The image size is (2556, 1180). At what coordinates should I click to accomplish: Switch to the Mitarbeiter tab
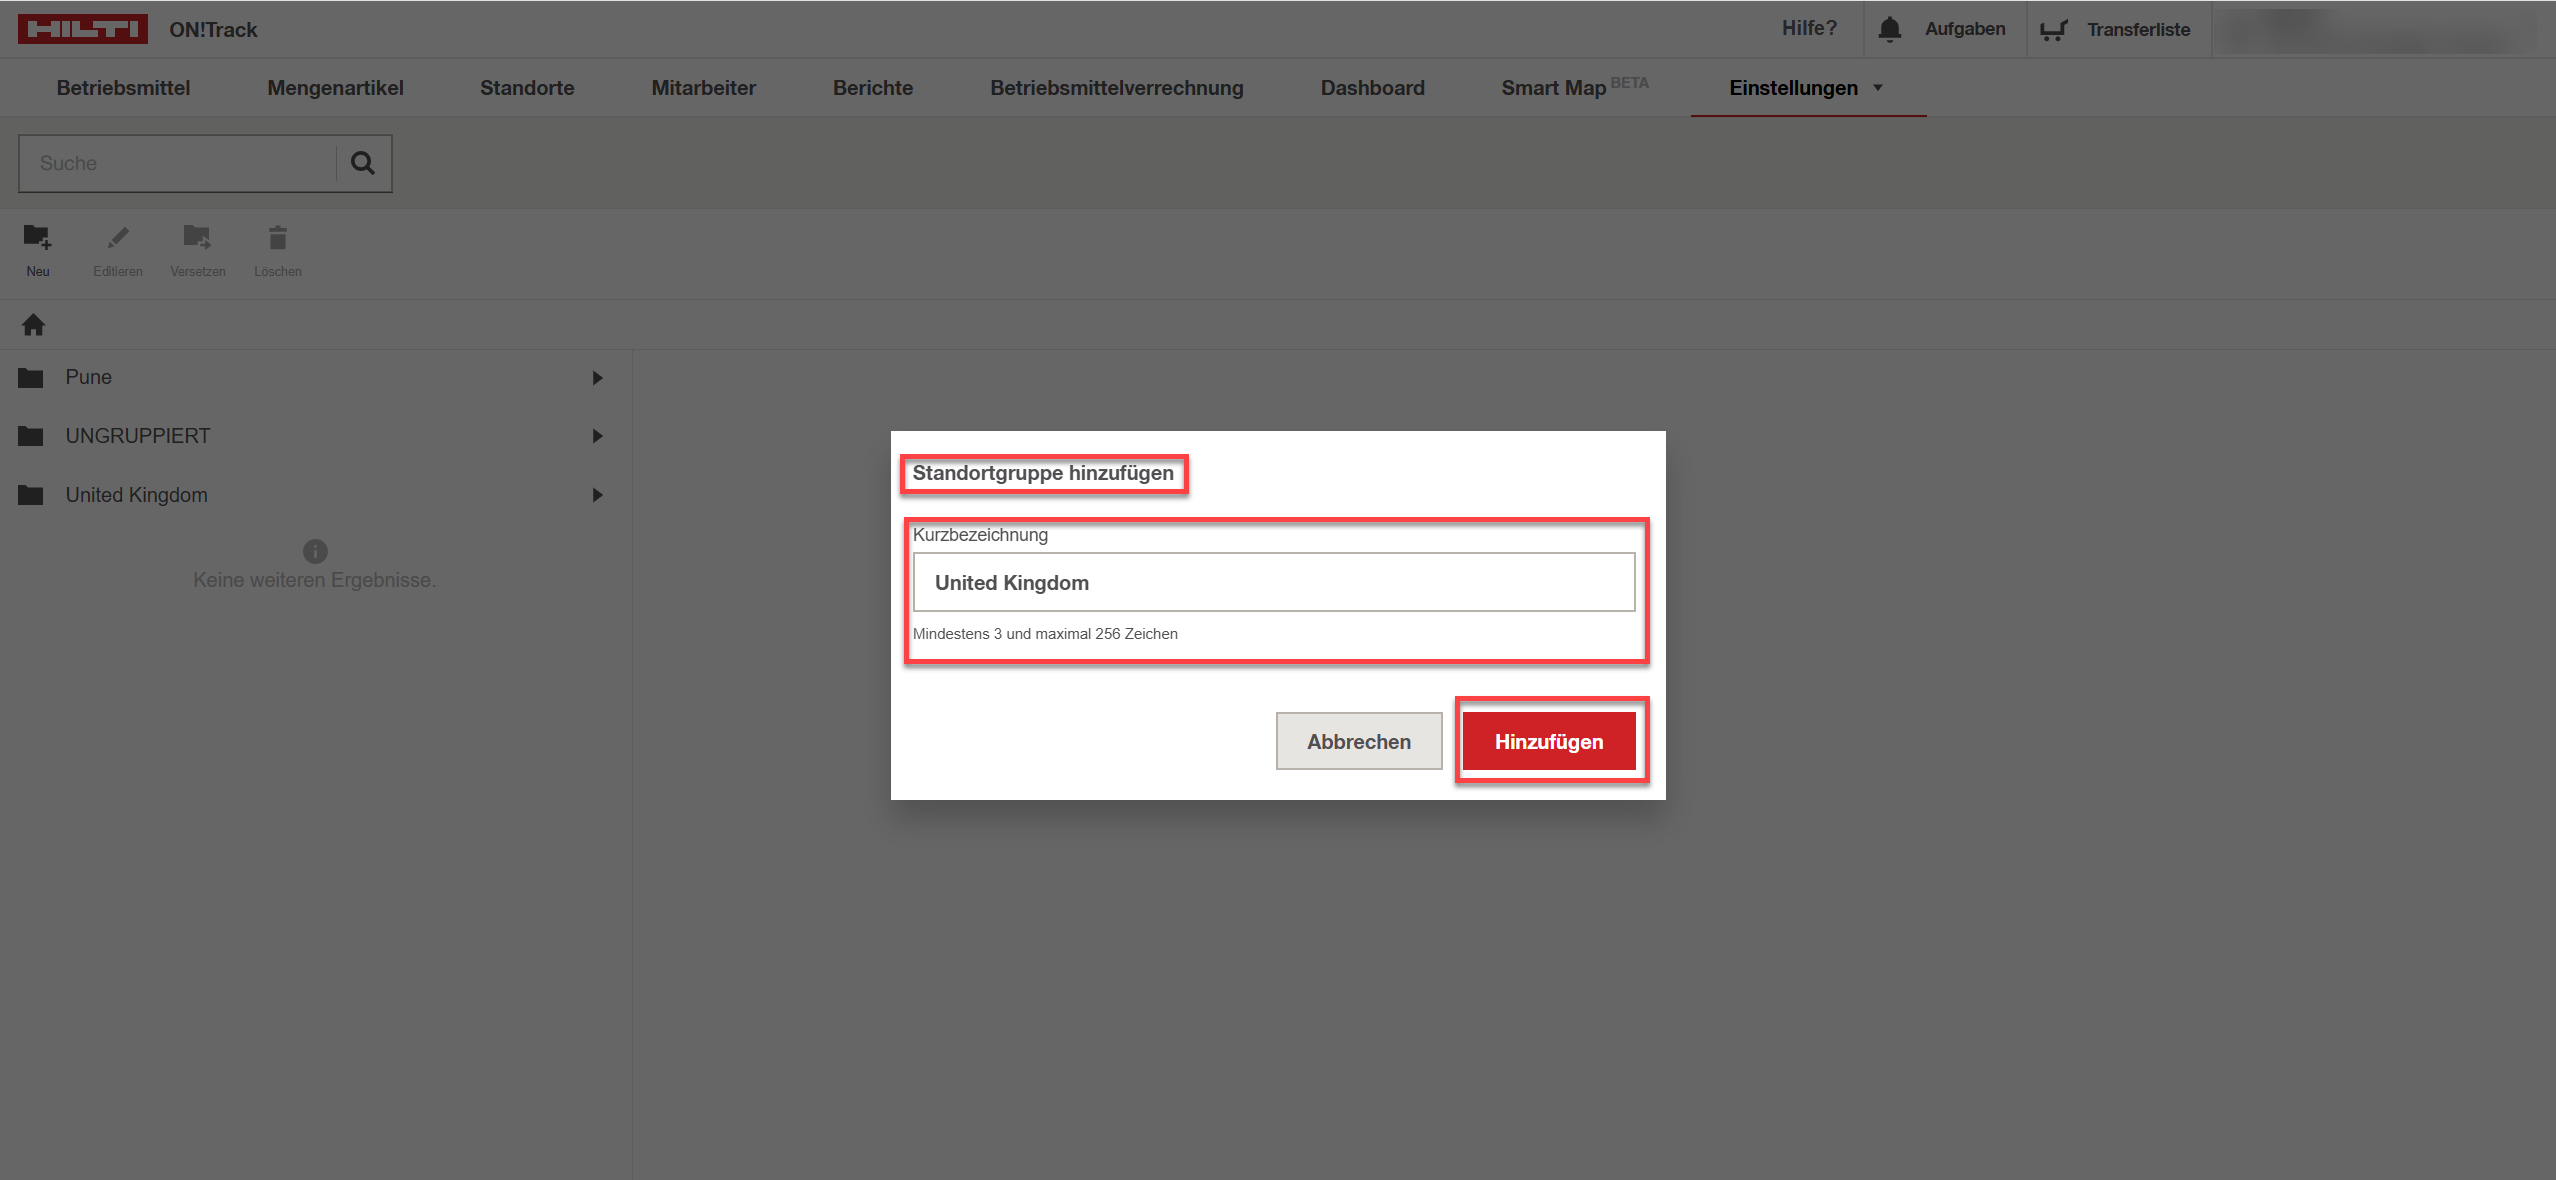[703, 88]
